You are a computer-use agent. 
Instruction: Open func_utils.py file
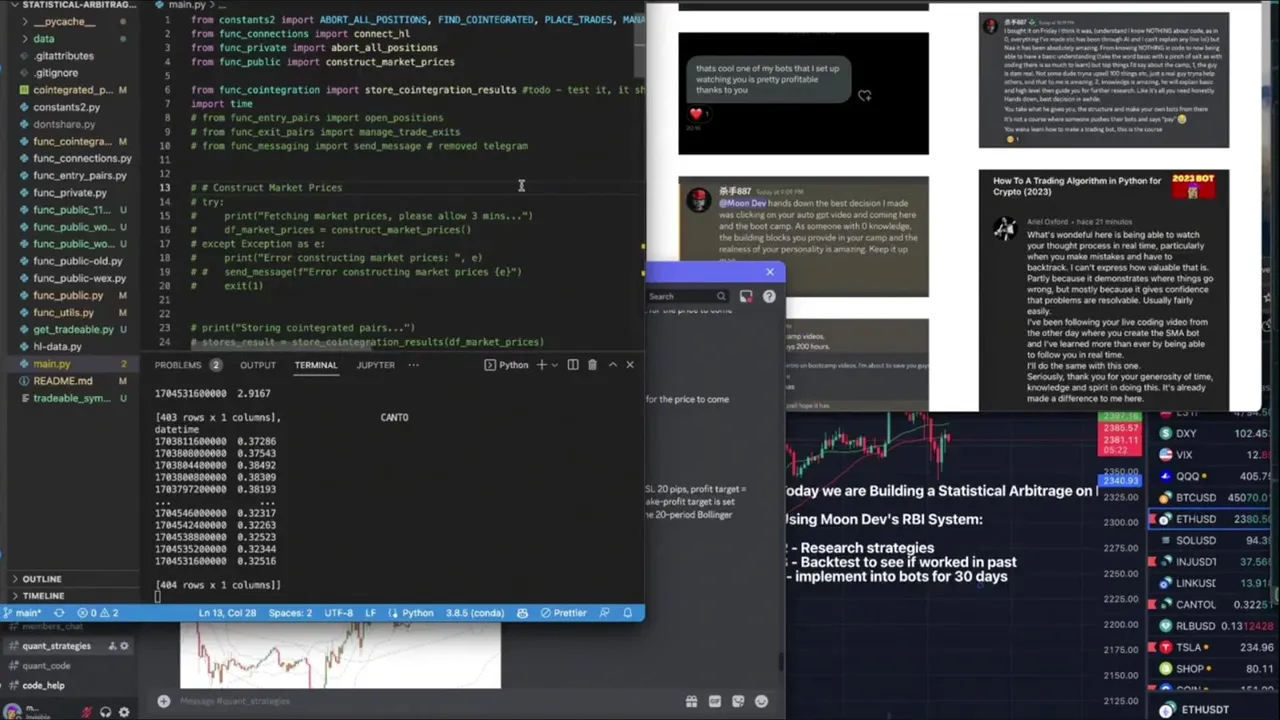(63, 312)
